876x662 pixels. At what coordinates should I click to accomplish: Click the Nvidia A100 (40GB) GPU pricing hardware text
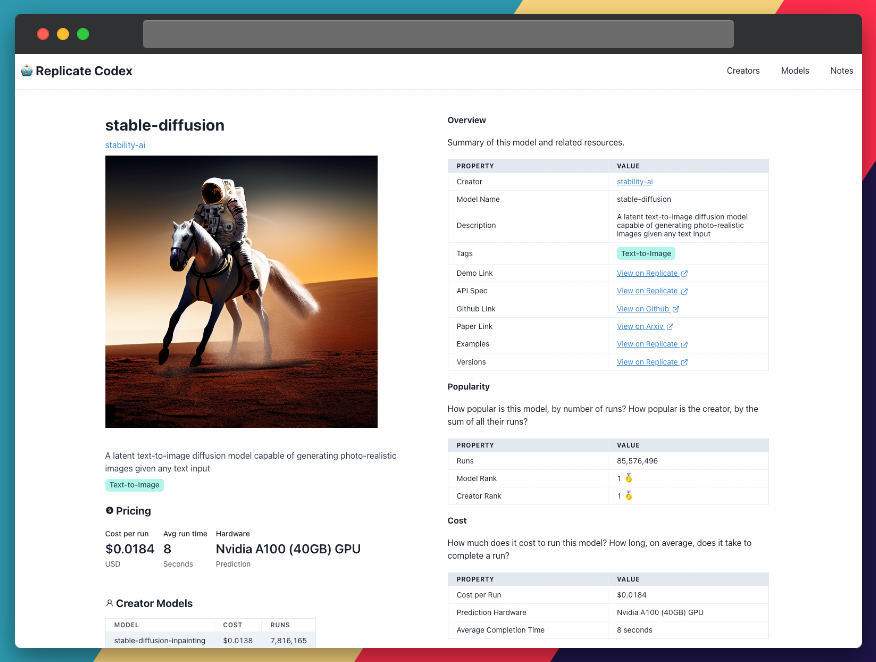tap(288, 549)
